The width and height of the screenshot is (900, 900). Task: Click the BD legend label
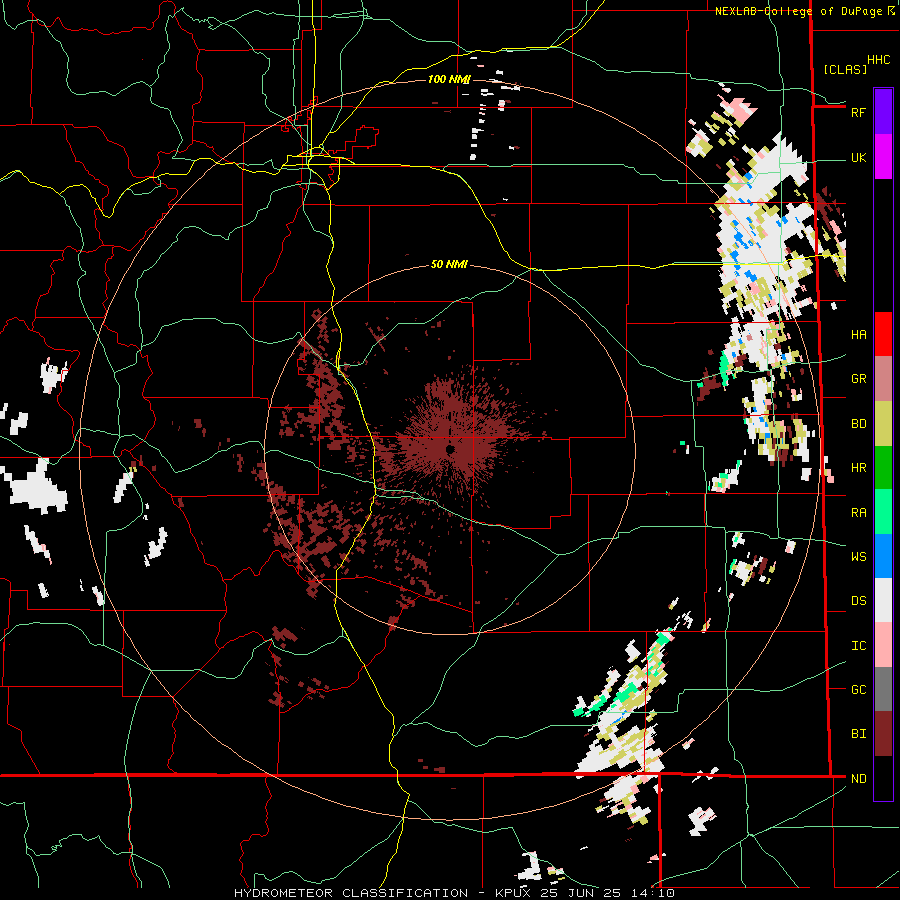858,424
